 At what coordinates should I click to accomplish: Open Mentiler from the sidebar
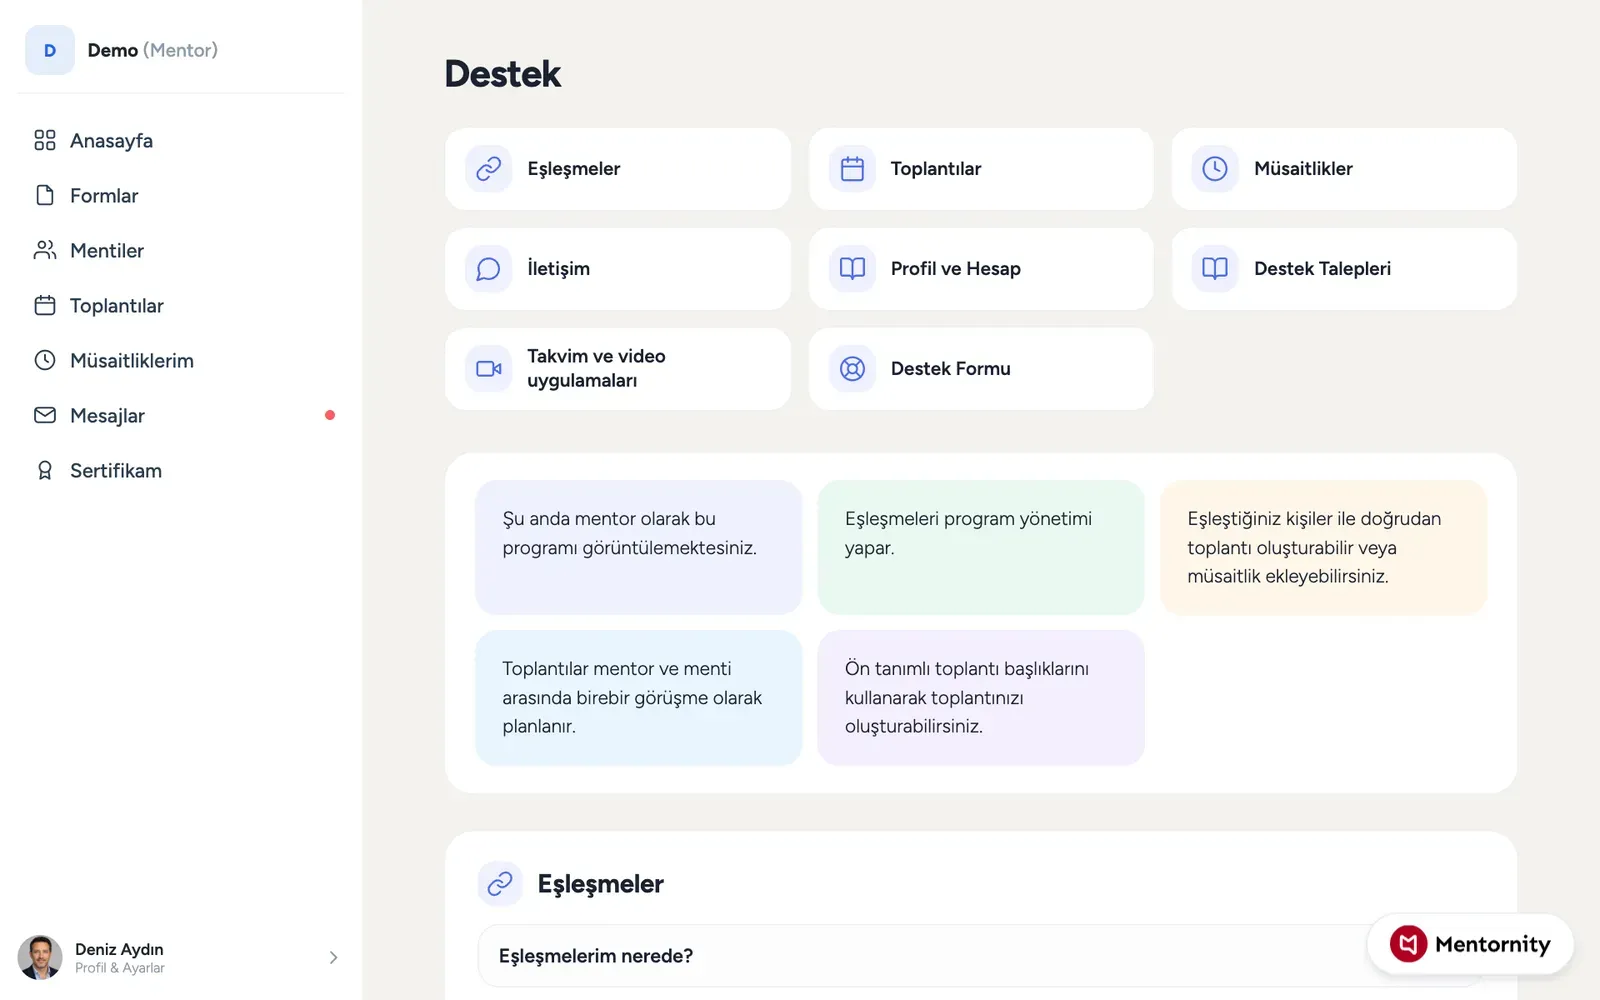pyautogui.click(x=180, y=250)
